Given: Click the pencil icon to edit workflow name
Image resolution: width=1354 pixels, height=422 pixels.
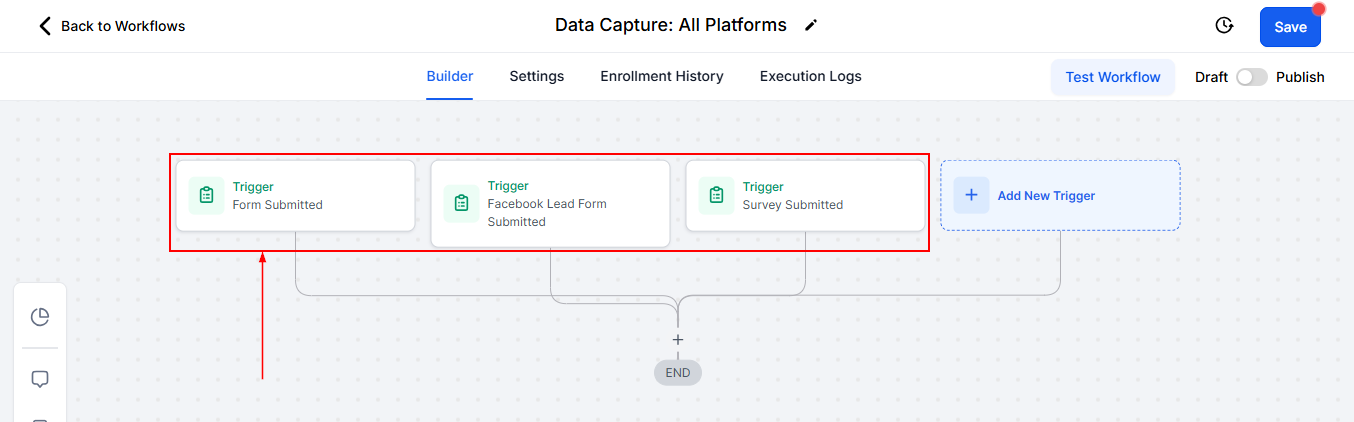Looking at the screenshot, I should [x=811, y=26].
